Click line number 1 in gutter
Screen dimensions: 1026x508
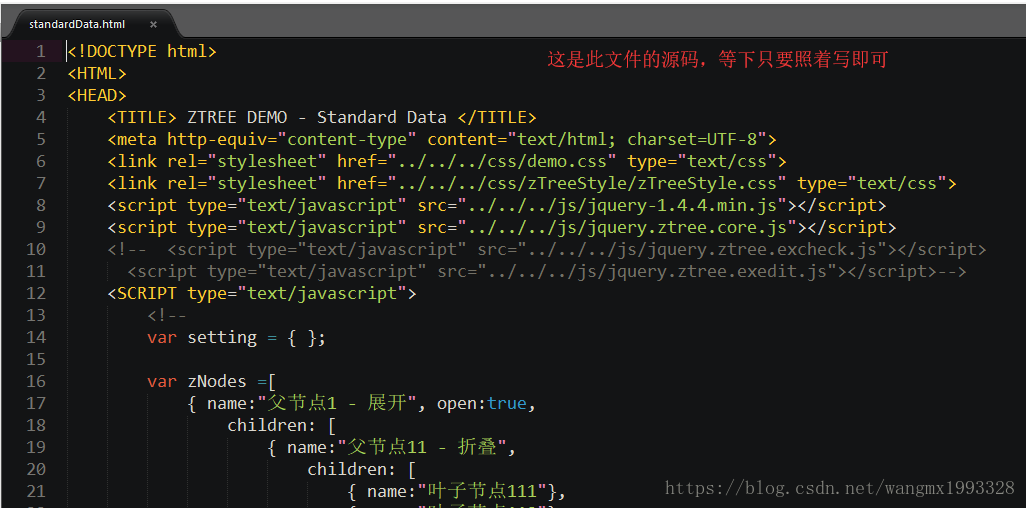tap(41, 51)
